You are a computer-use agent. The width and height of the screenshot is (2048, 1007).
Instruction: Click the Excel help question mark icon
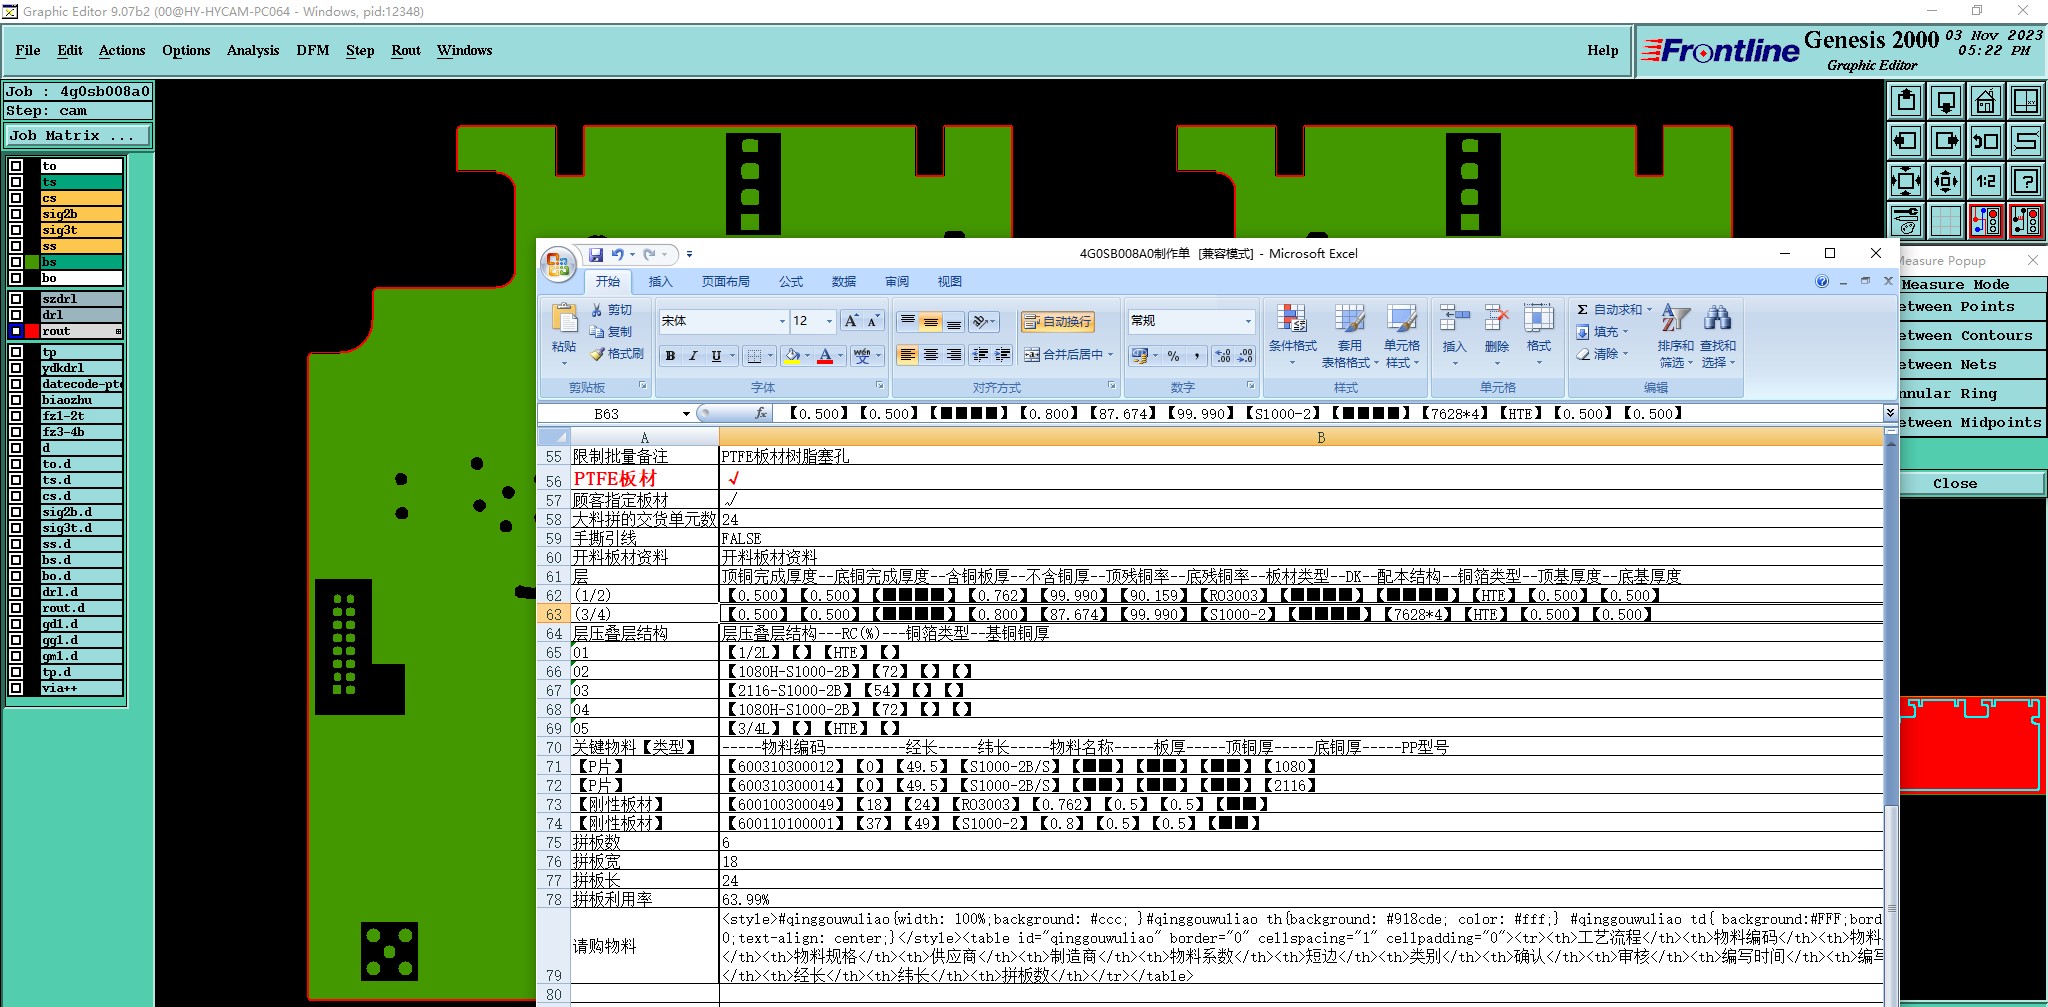click(1822, 282)
